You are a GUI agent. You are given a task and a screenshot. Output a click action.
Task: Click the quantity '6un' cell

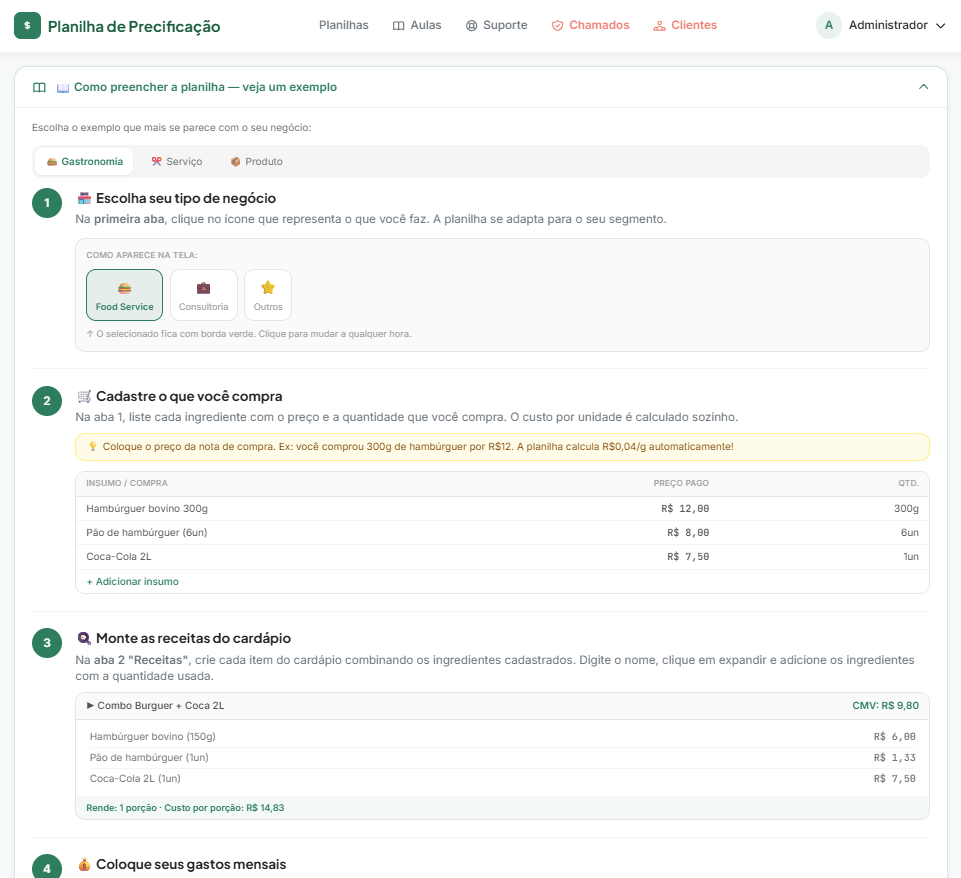(910, 532)
